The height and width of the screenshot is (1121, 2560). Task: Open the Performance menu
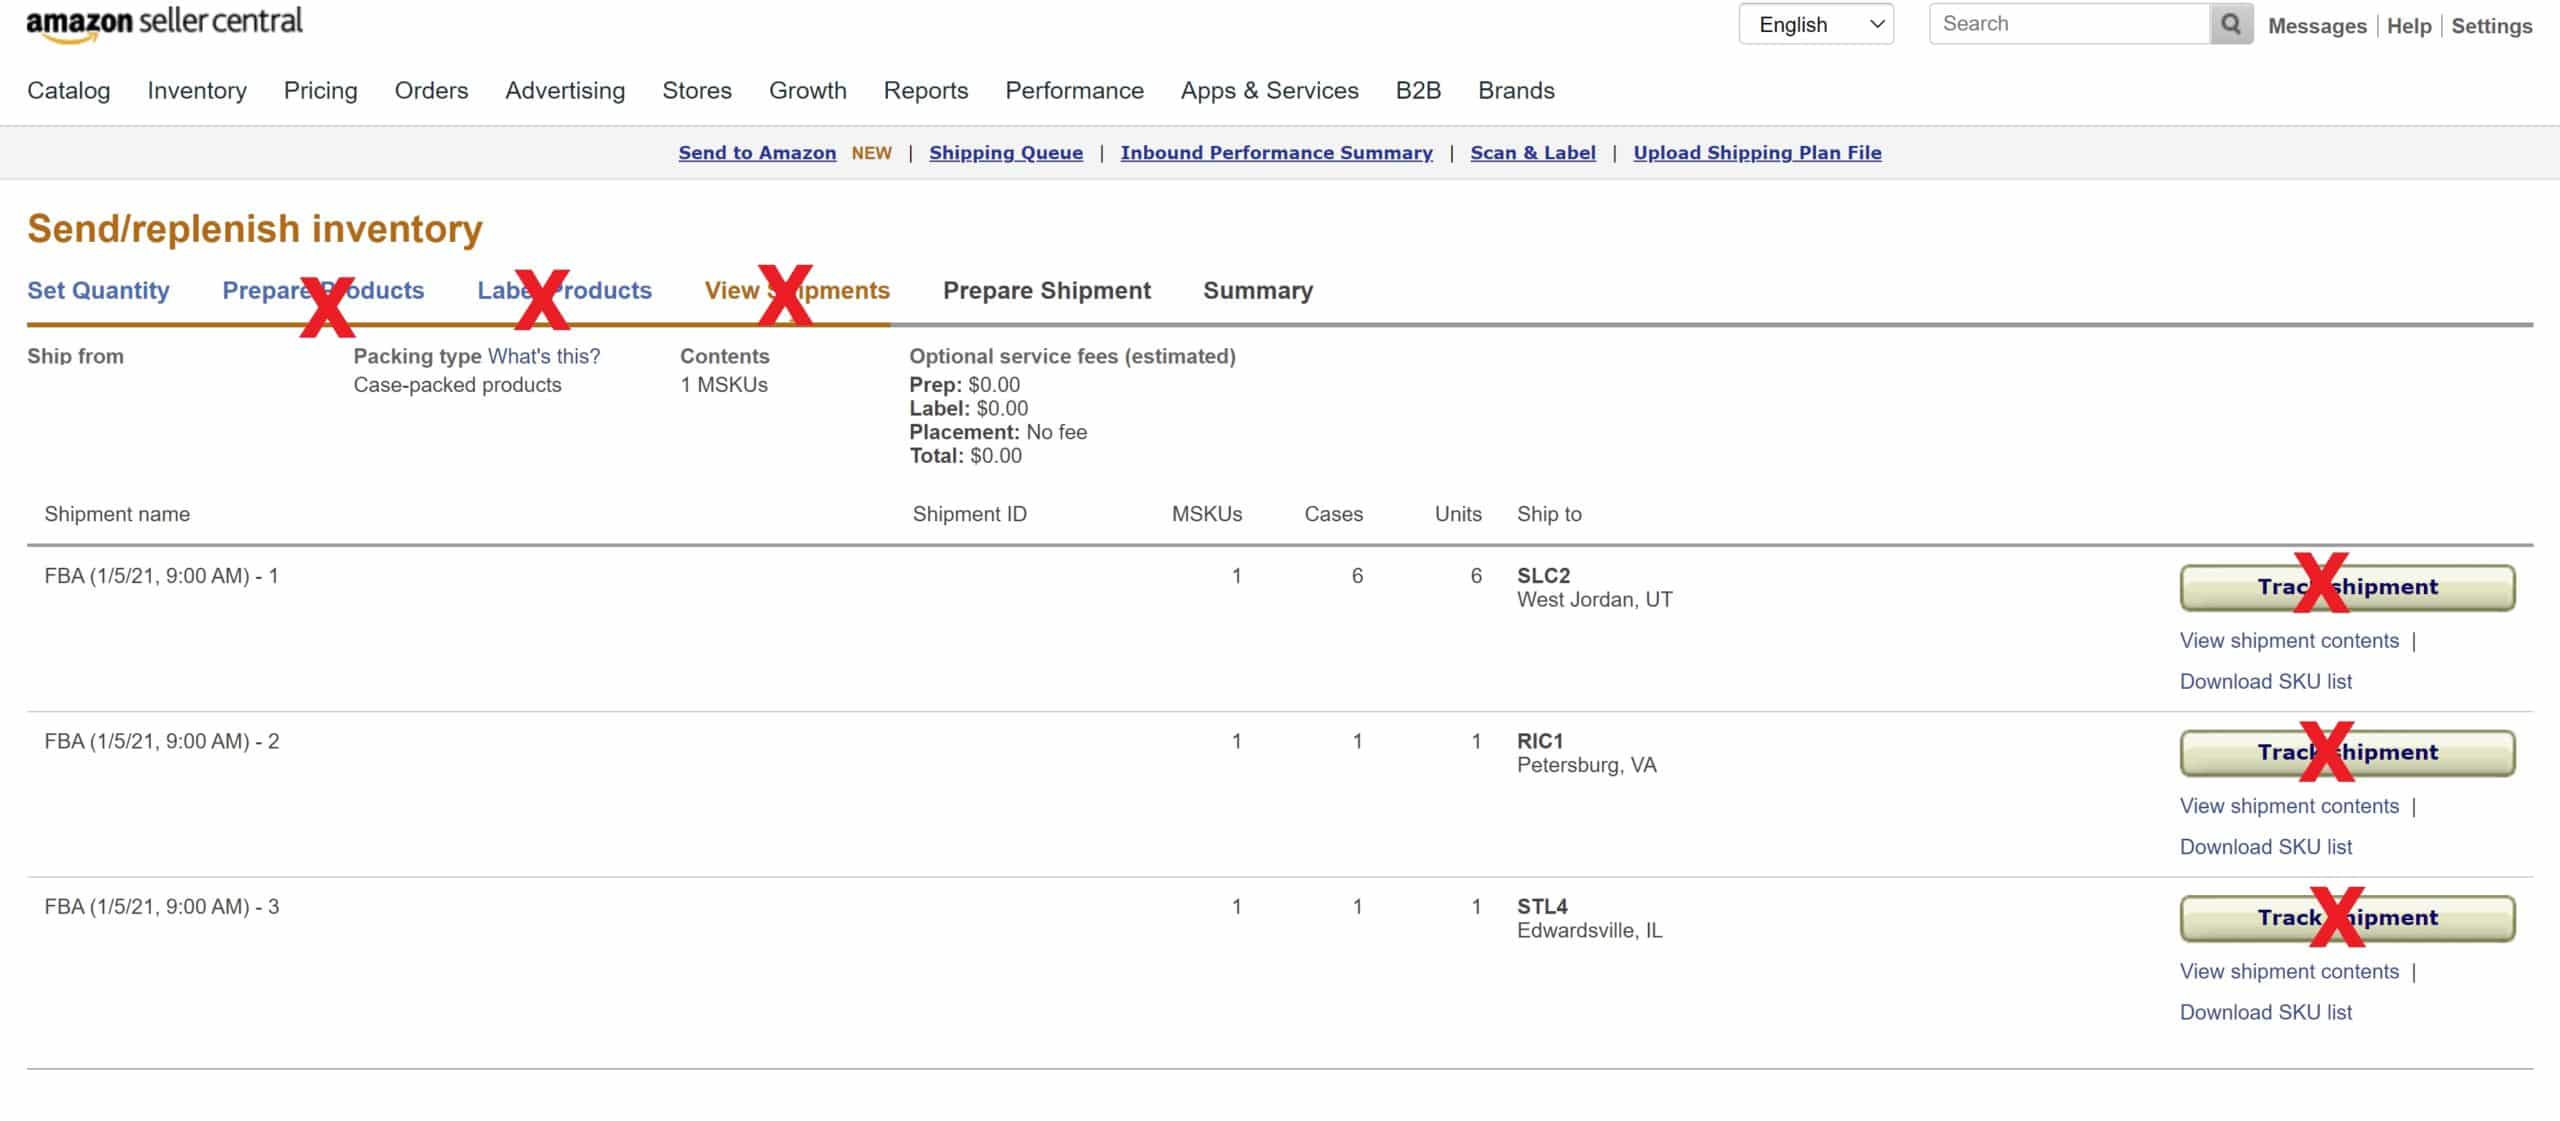(1074, 90)
